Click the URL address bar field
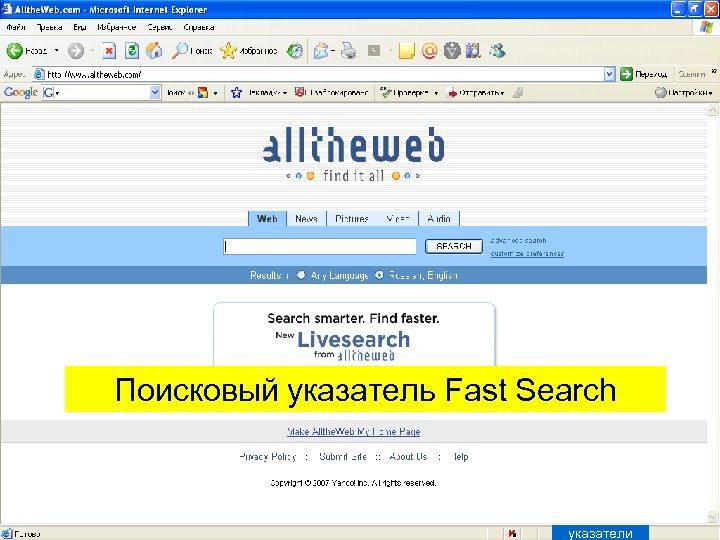 point(324,74)
